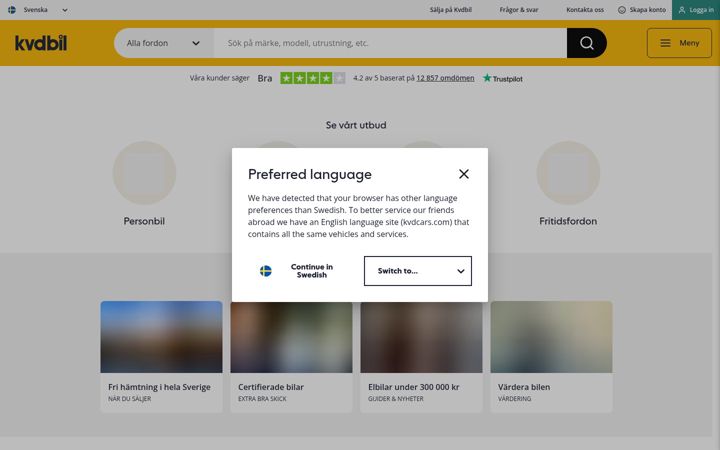Open Sälja på Kvdbil link
This screenshot has height=450, width=720.
coord(450,10)
